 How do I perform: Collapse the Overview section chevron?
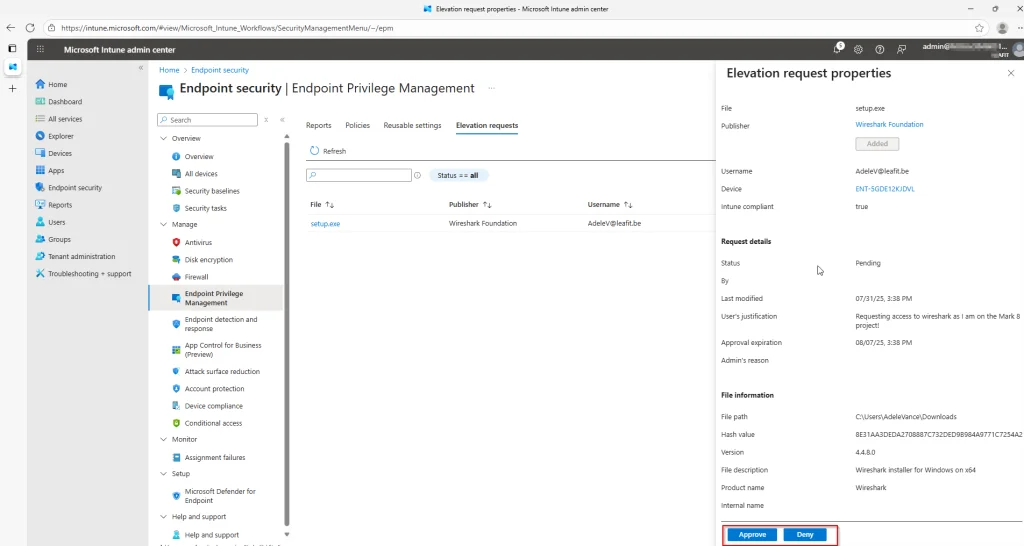[163, 138]
